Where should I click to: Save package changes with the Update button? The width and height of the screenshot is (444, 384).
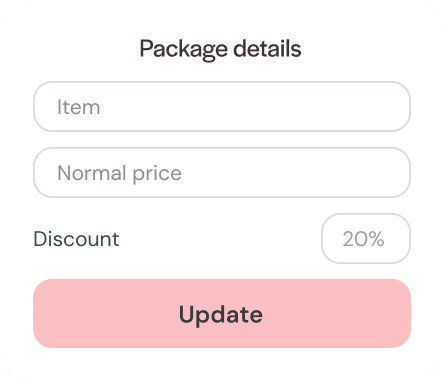click(222, 314)
